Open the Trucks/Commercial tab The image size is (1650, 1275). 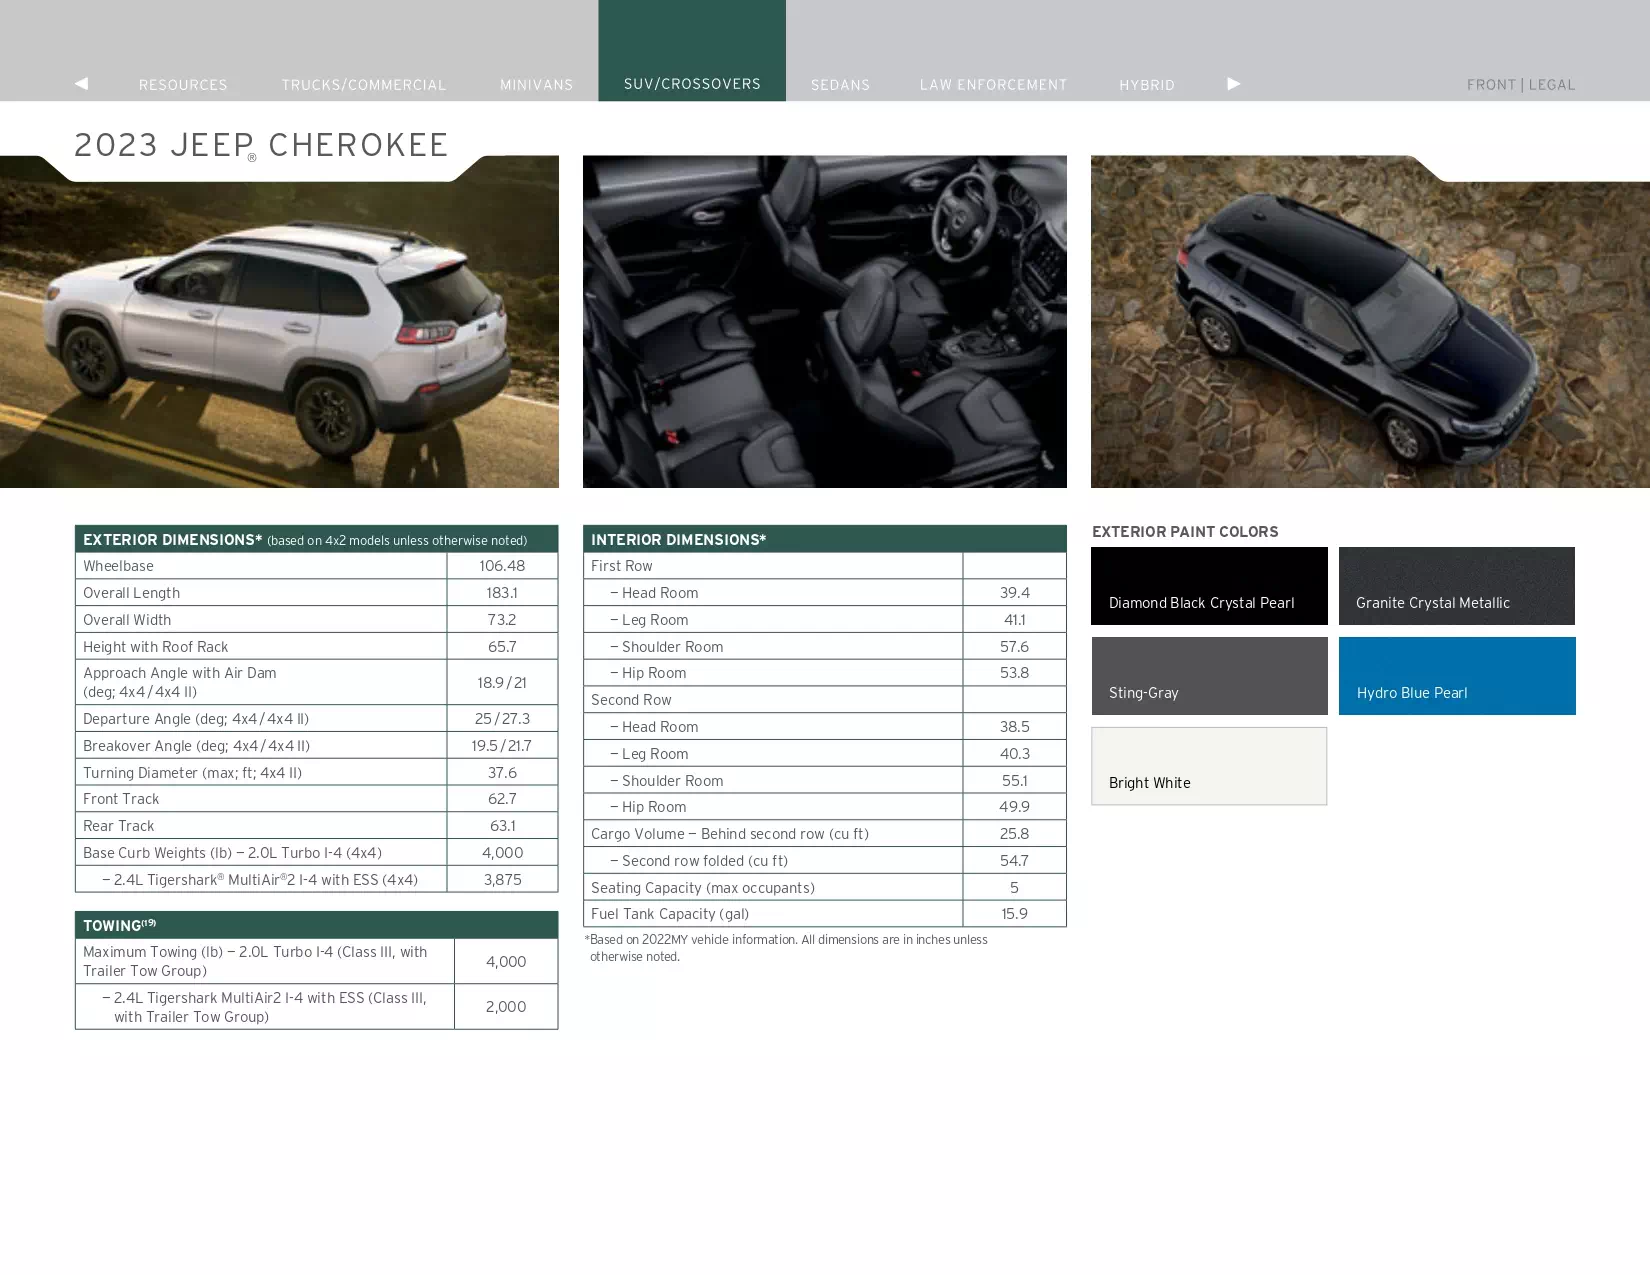pos(364,85)
